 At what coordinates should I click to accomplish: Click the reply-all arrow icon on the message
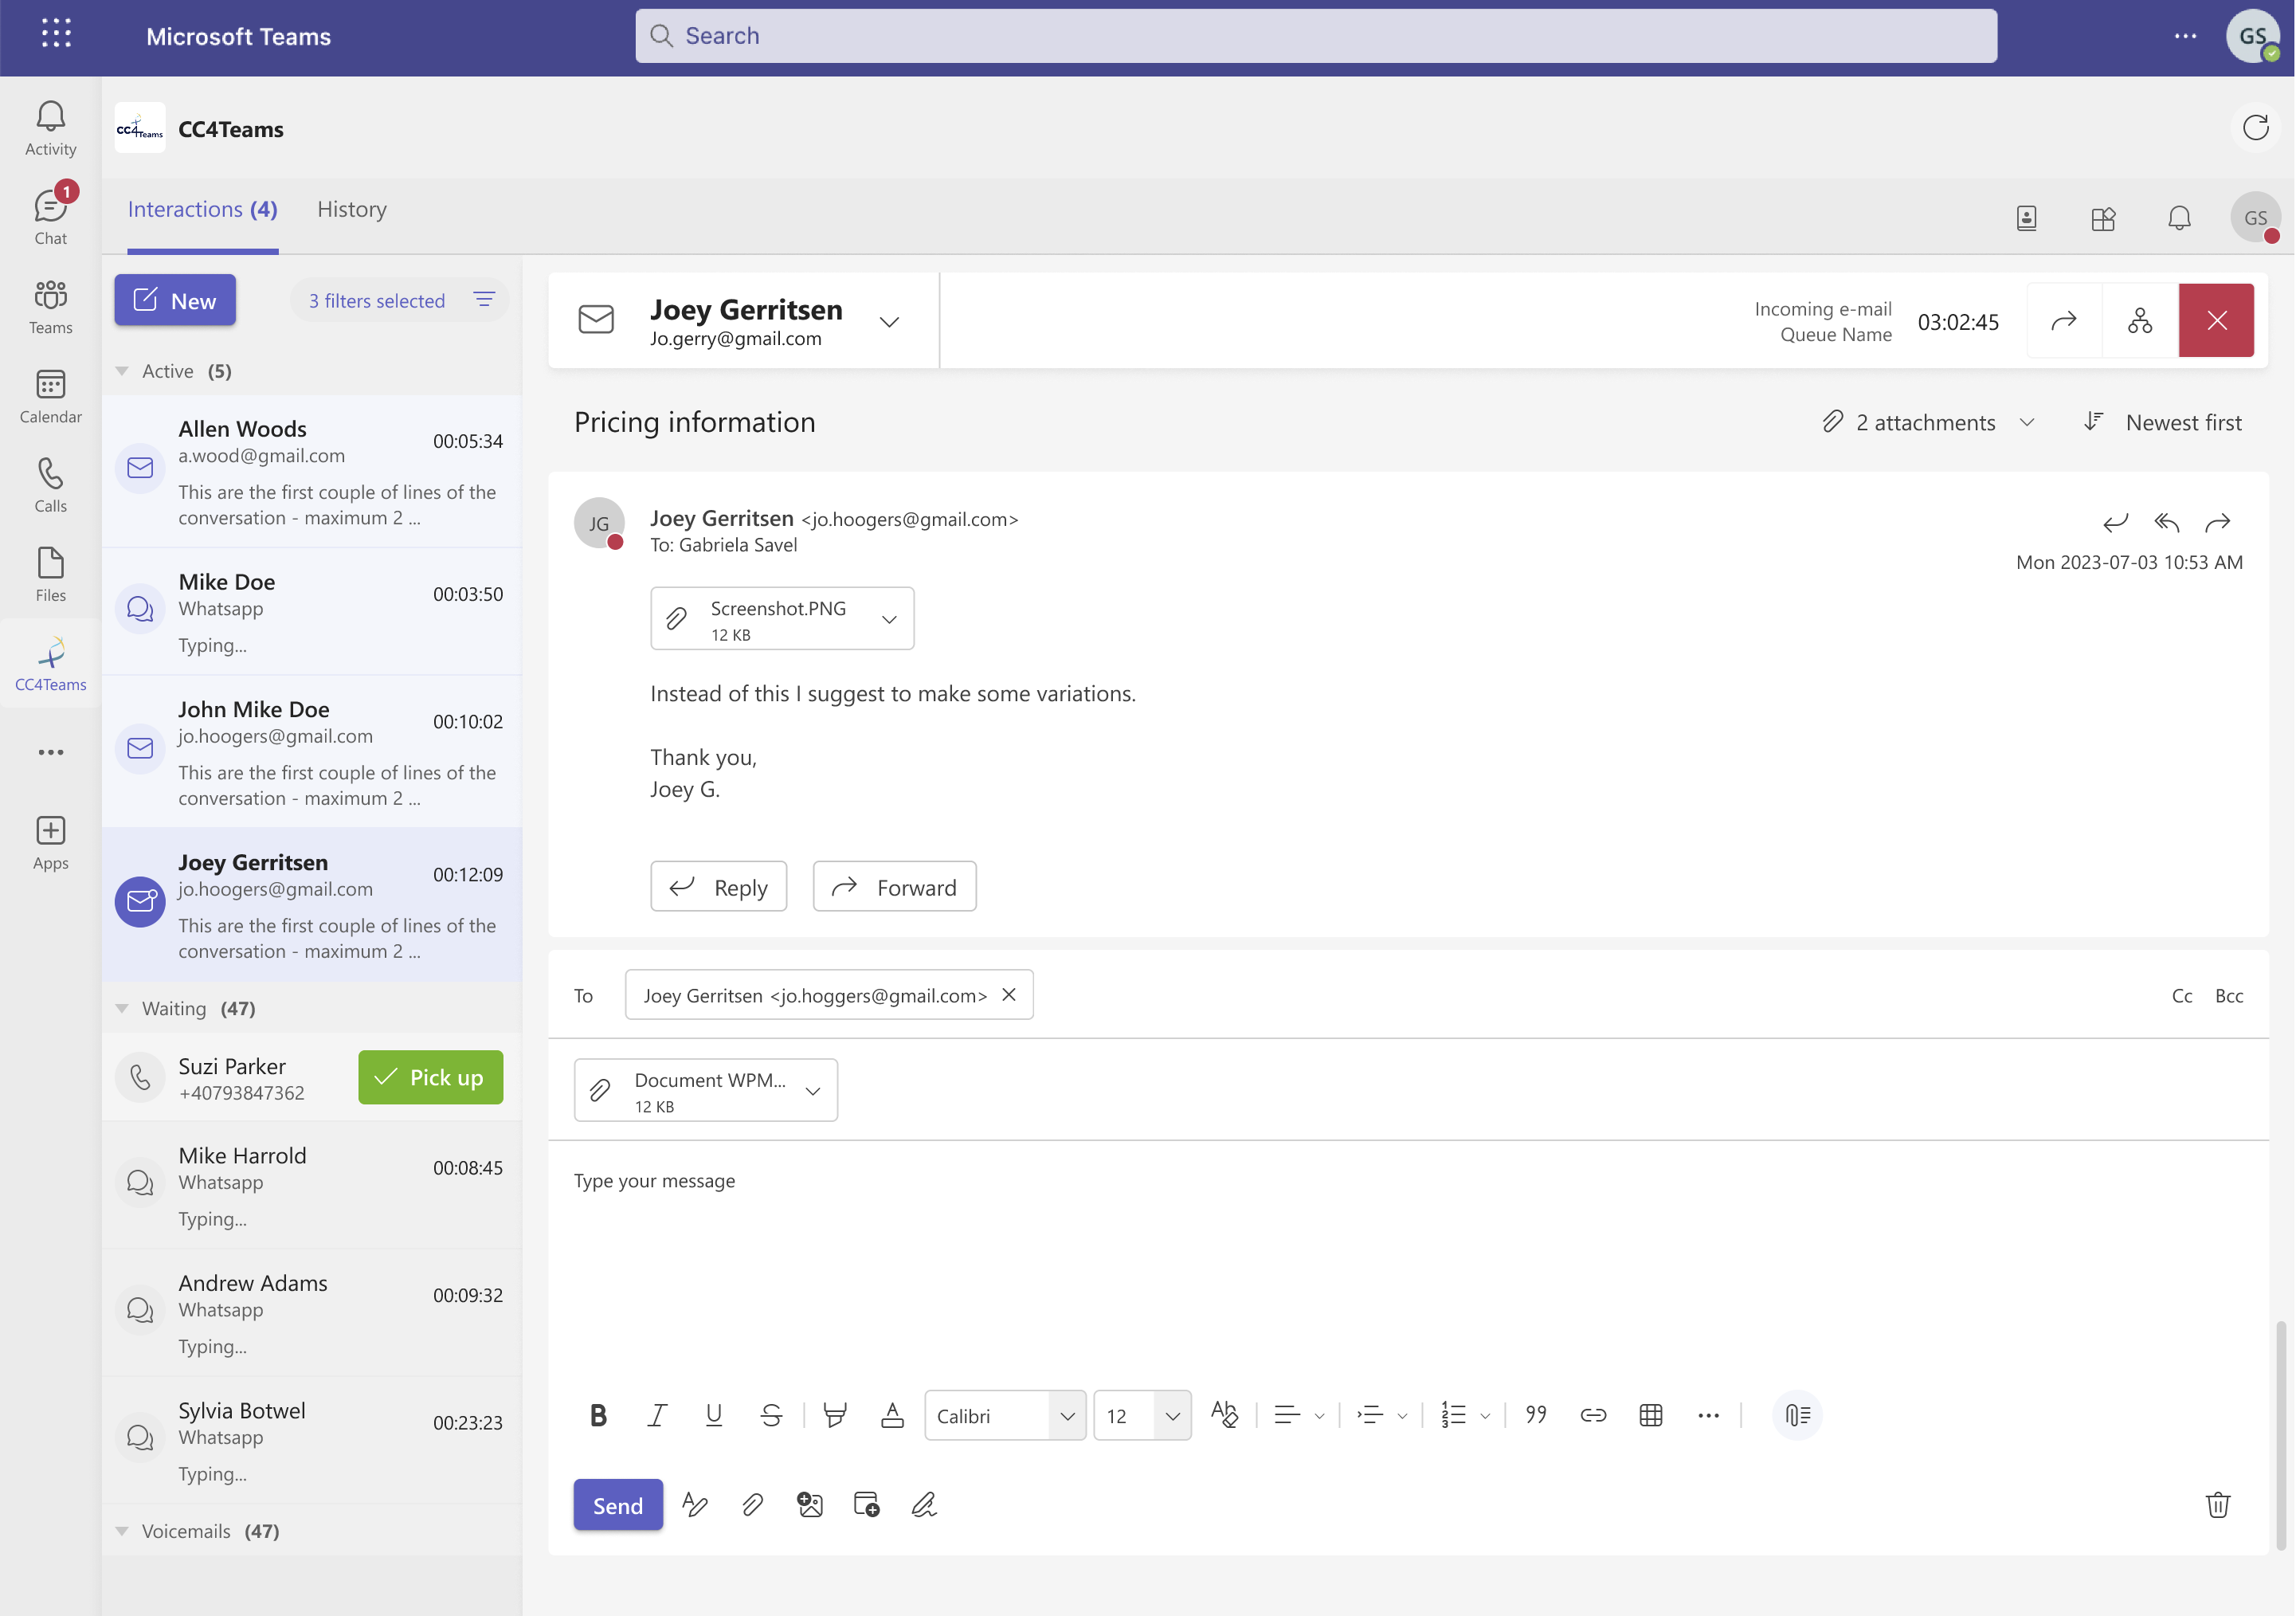2166,522
